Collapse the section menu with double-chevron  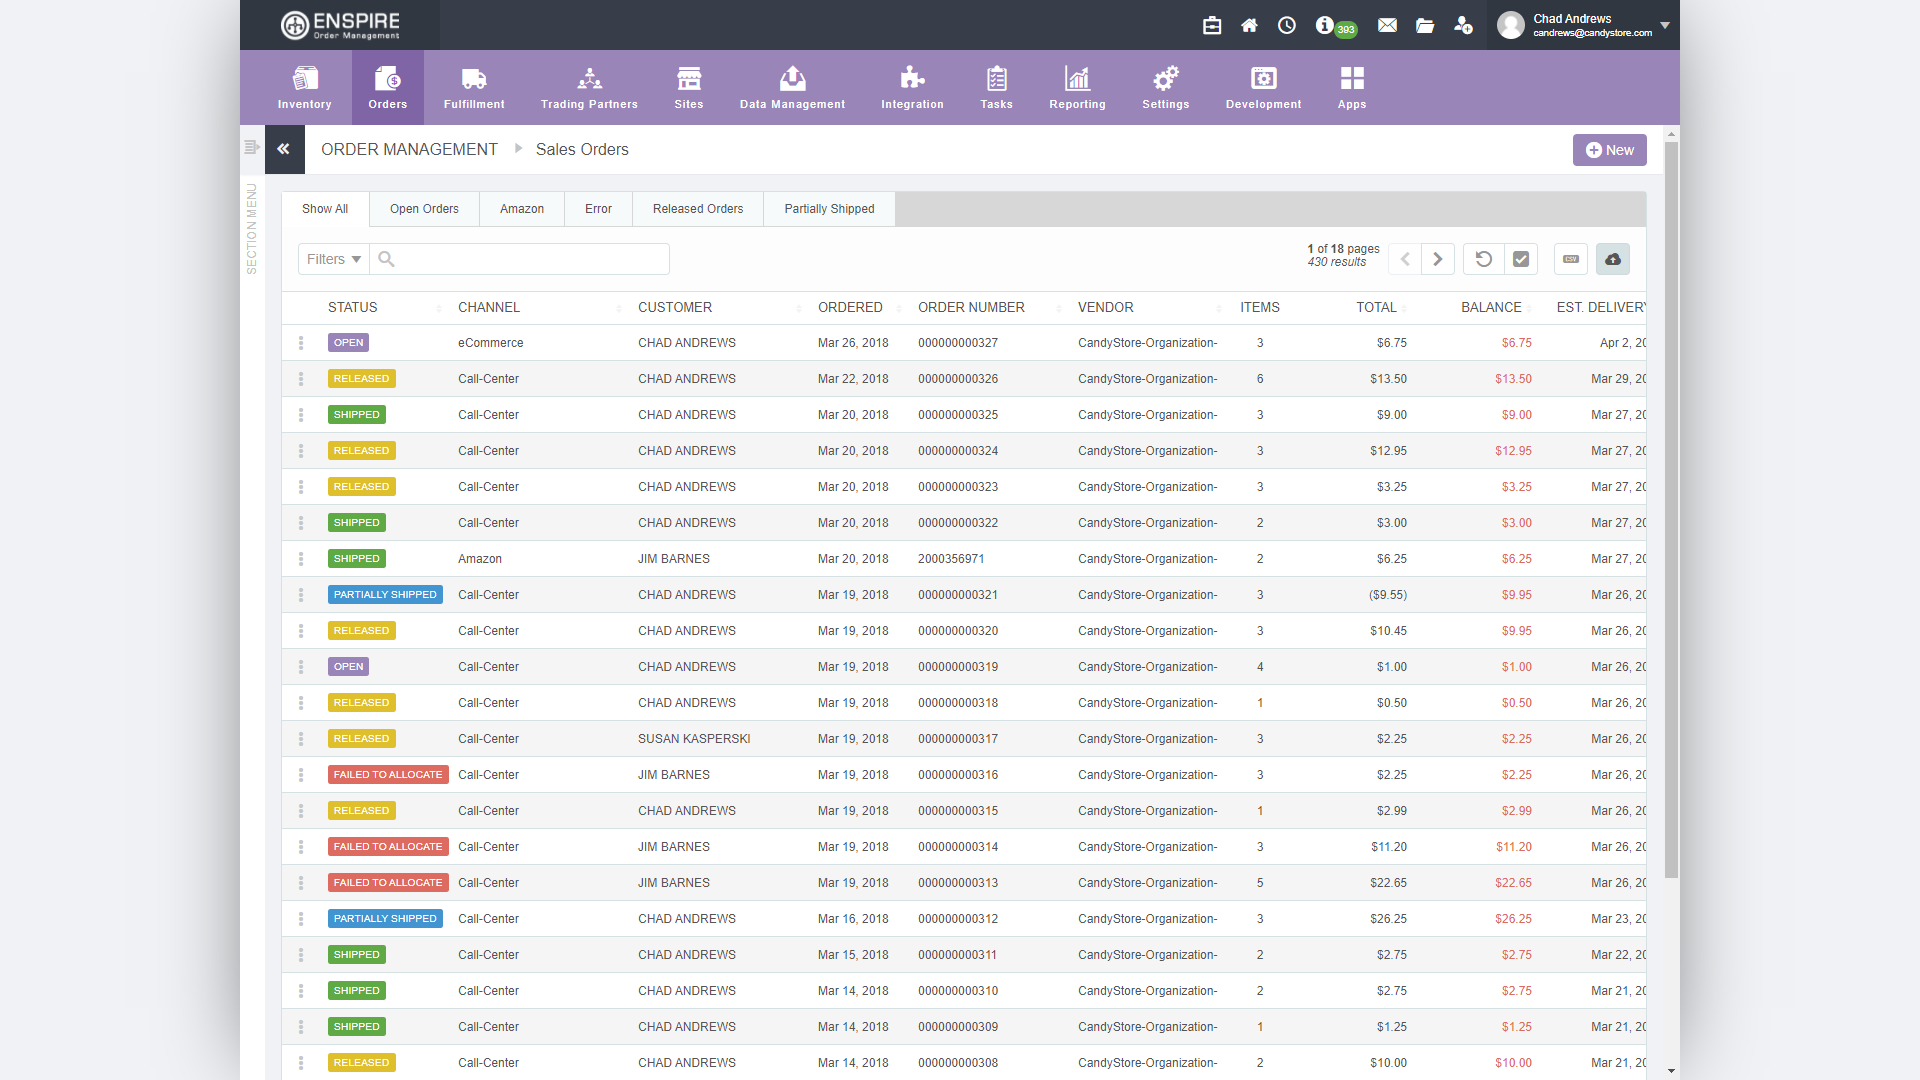click(x=284, y=149)
